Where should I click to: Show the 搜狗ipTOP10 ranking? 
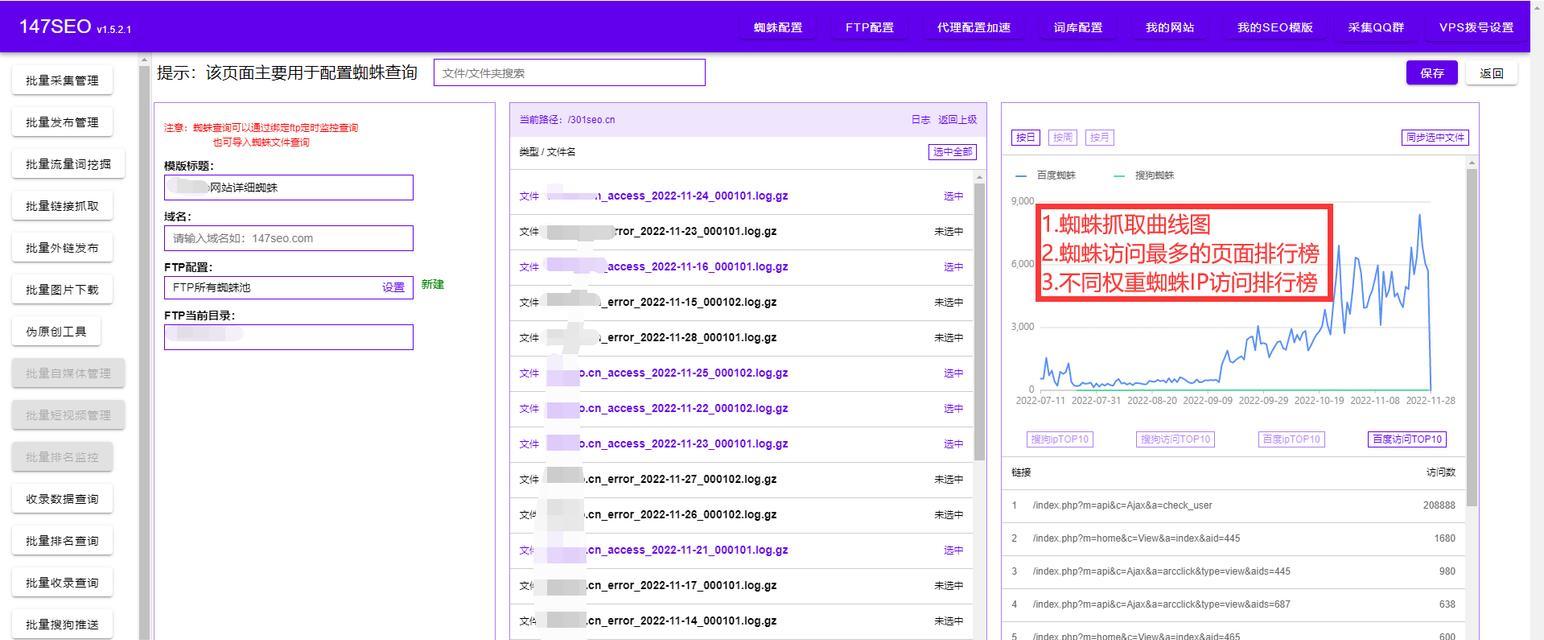click(x=1060, y=439)
